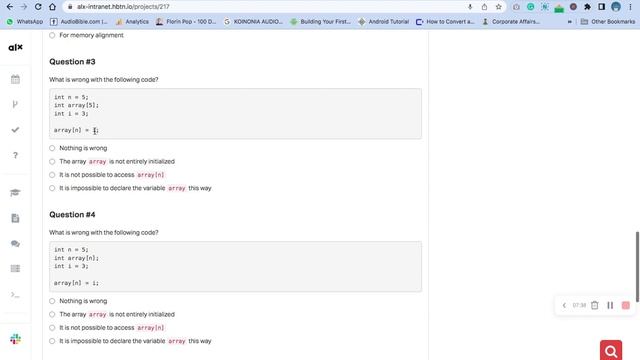Select 'array is not entirely initialized' for Question #4
This screenshot has height=360, width=640.
[x=52, y=314]
